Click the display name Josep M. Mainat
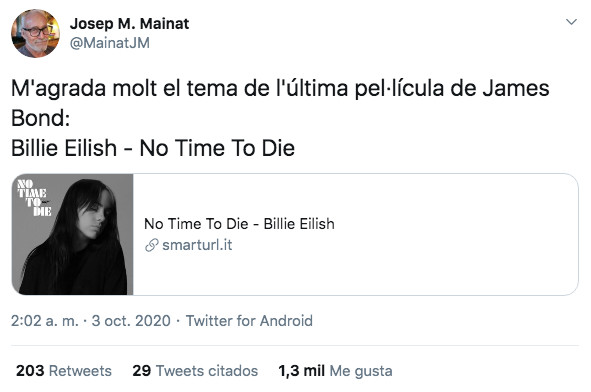Viewport: 591px width, 392px height. point(129,24)
